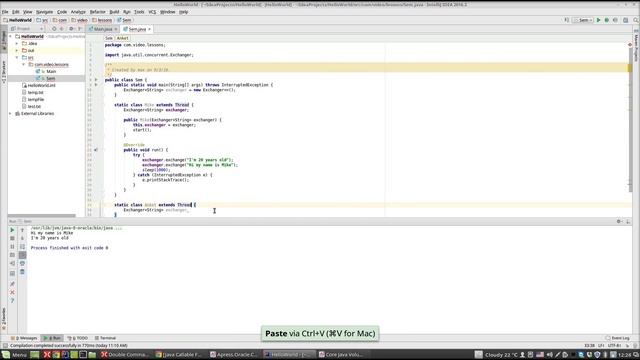Toggle tool window buttons icon in status bar
640x360 pixels.
pyautogui.click(x=4, y=346)
